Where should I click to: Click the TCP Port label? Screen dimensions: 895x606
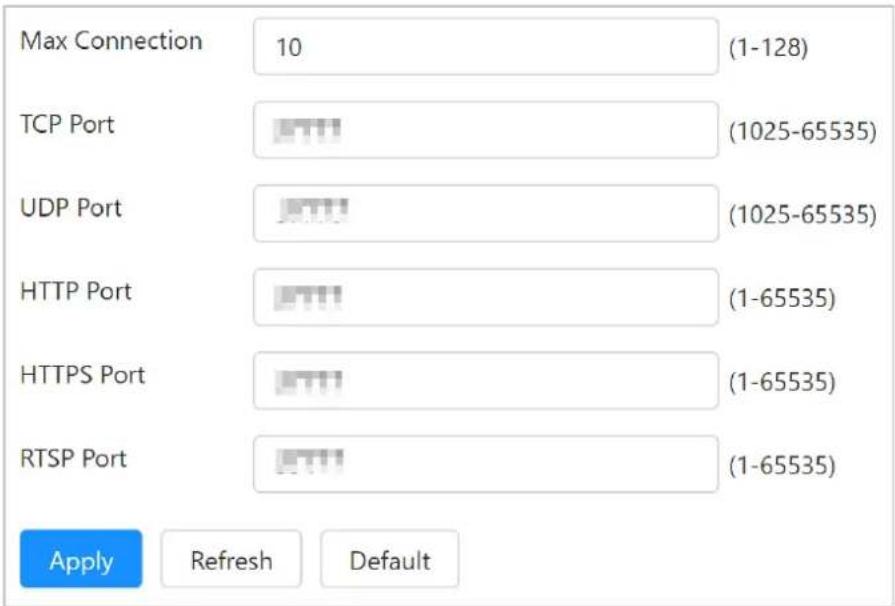pyautogui.click(x=67, y=124)
